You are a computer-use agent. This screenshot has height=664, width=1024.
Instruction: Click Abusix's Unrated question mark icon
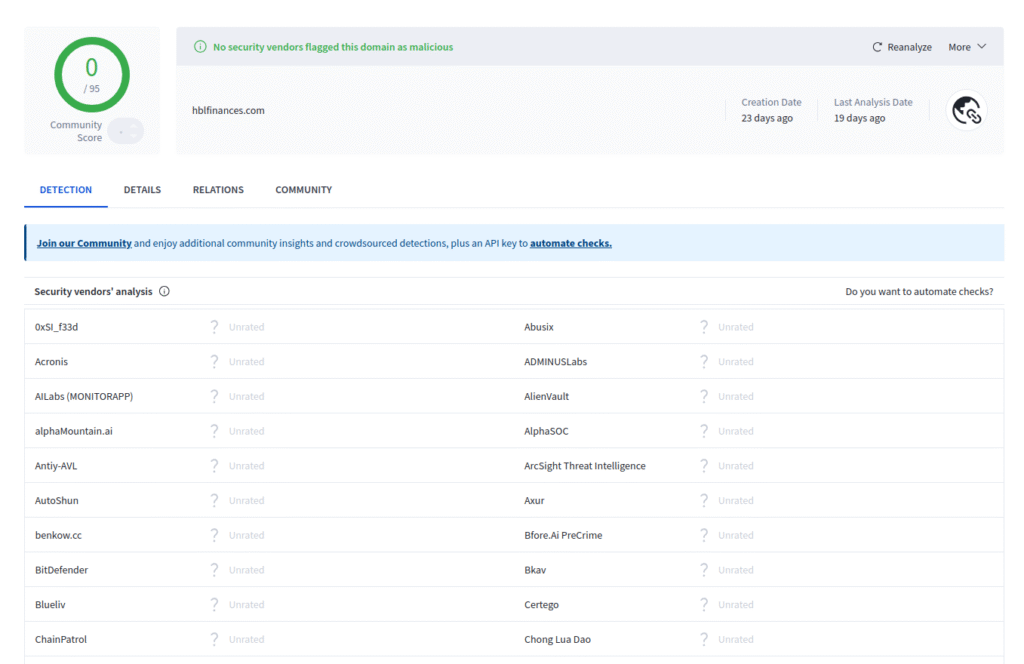pos(703,326)
